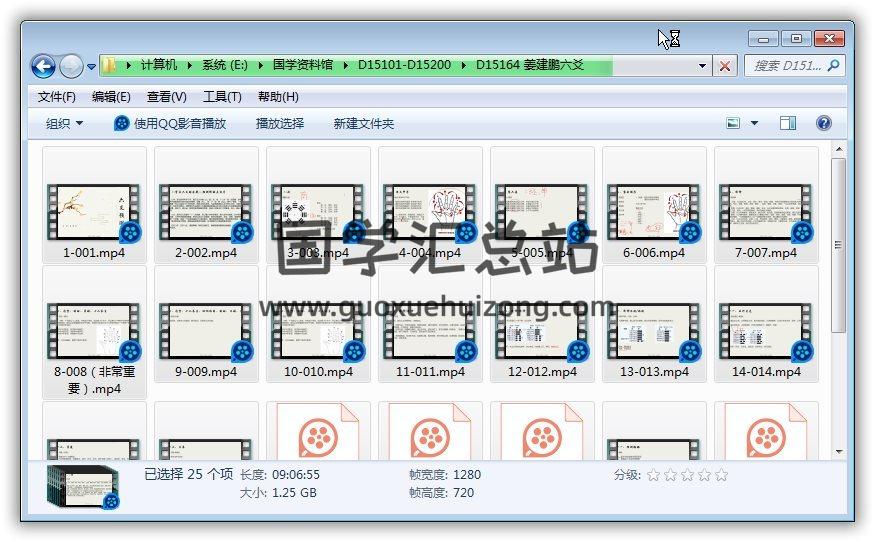Click the change view icon
Image resolution: width=875 pixels, height=542 pixels.
(x=733, y=123)
